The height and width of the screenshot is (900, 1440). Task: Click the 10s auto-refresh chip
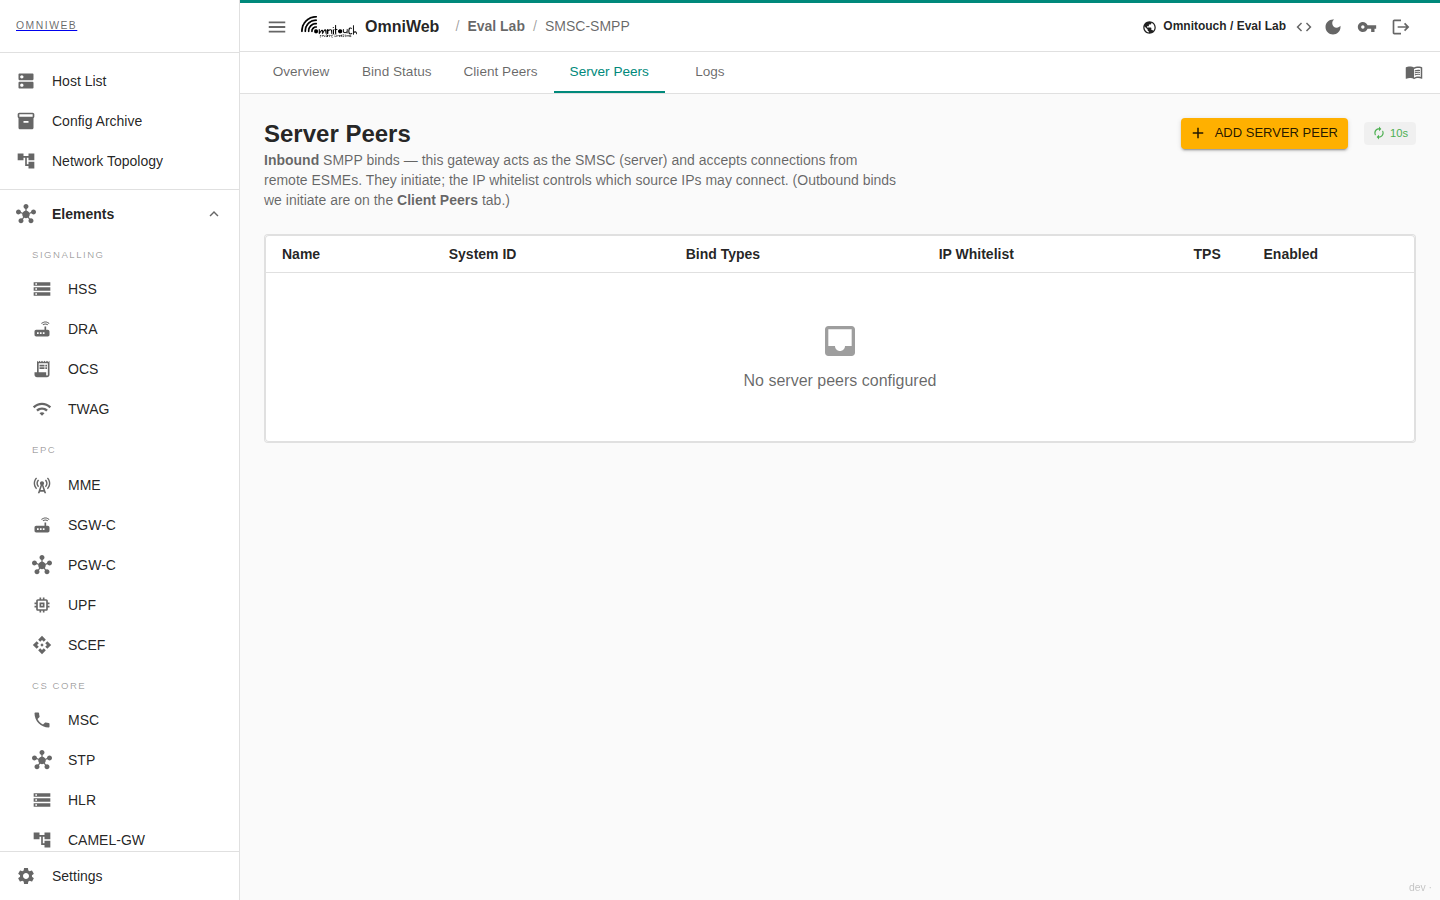pos(1390,133)
